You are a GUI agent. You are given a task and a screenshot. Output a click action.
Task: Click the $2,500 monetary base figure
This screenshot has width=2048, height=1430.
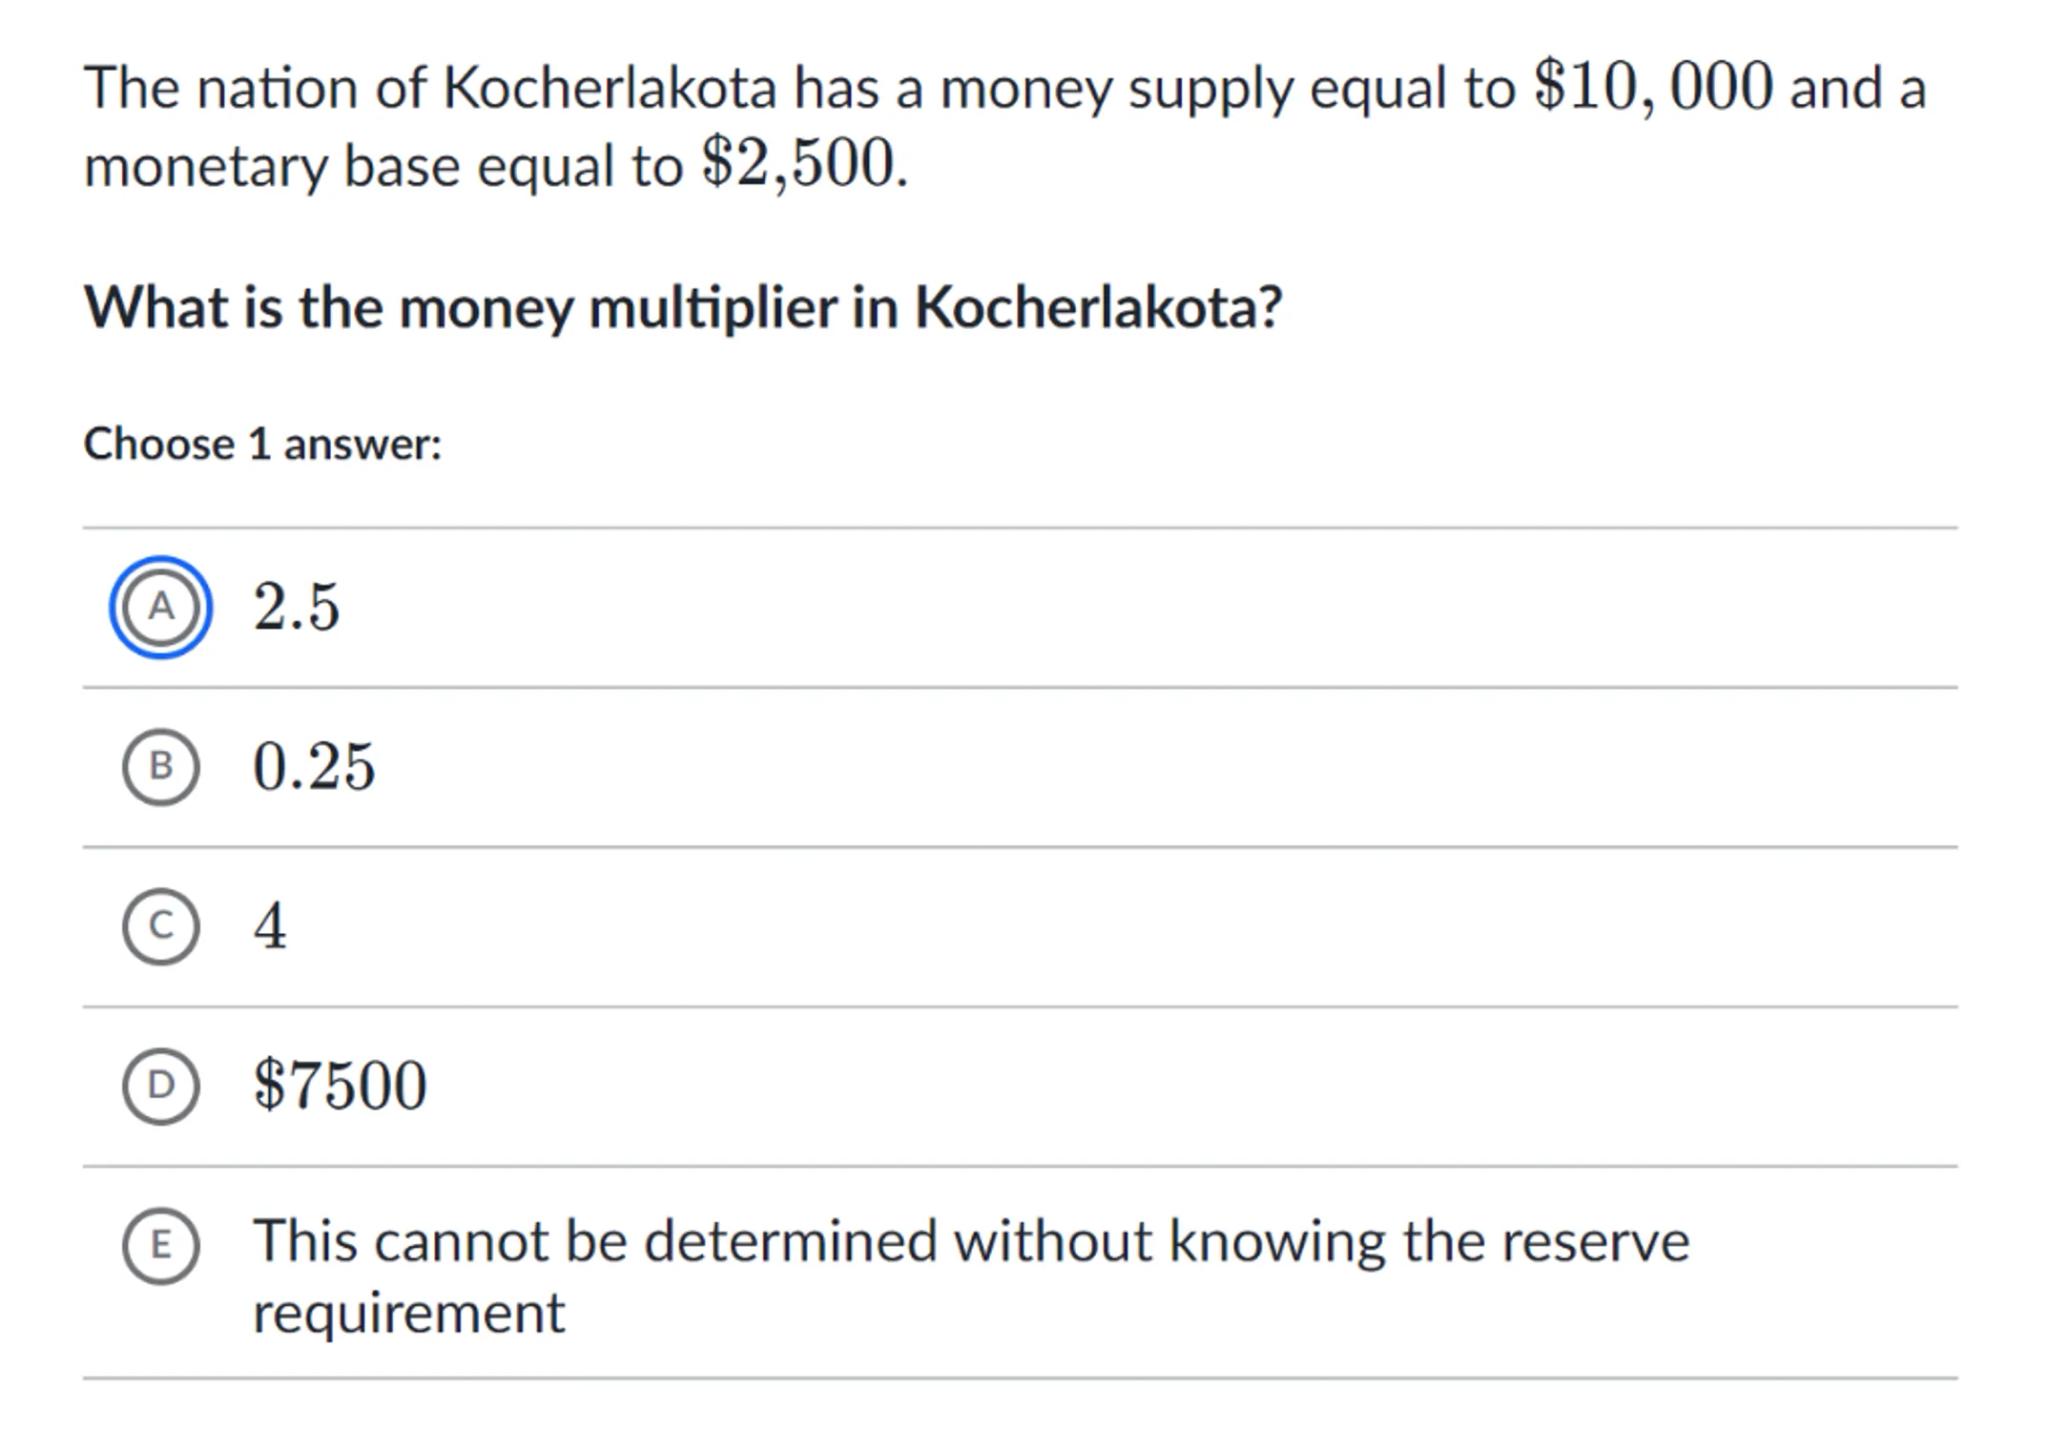800,164
